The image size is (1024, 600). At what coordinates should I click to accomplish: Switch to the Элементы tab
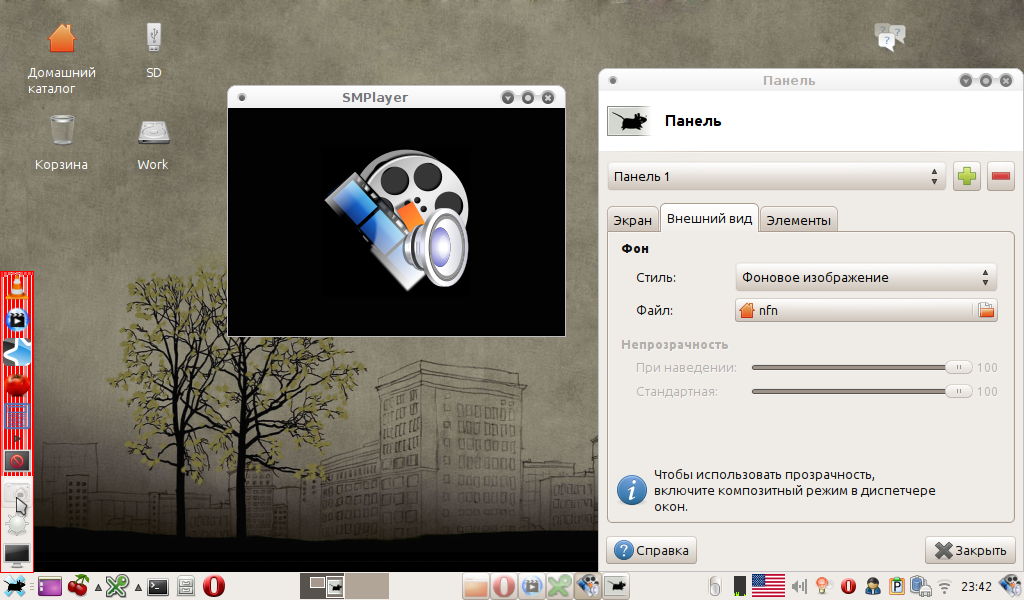coord(799,220)
